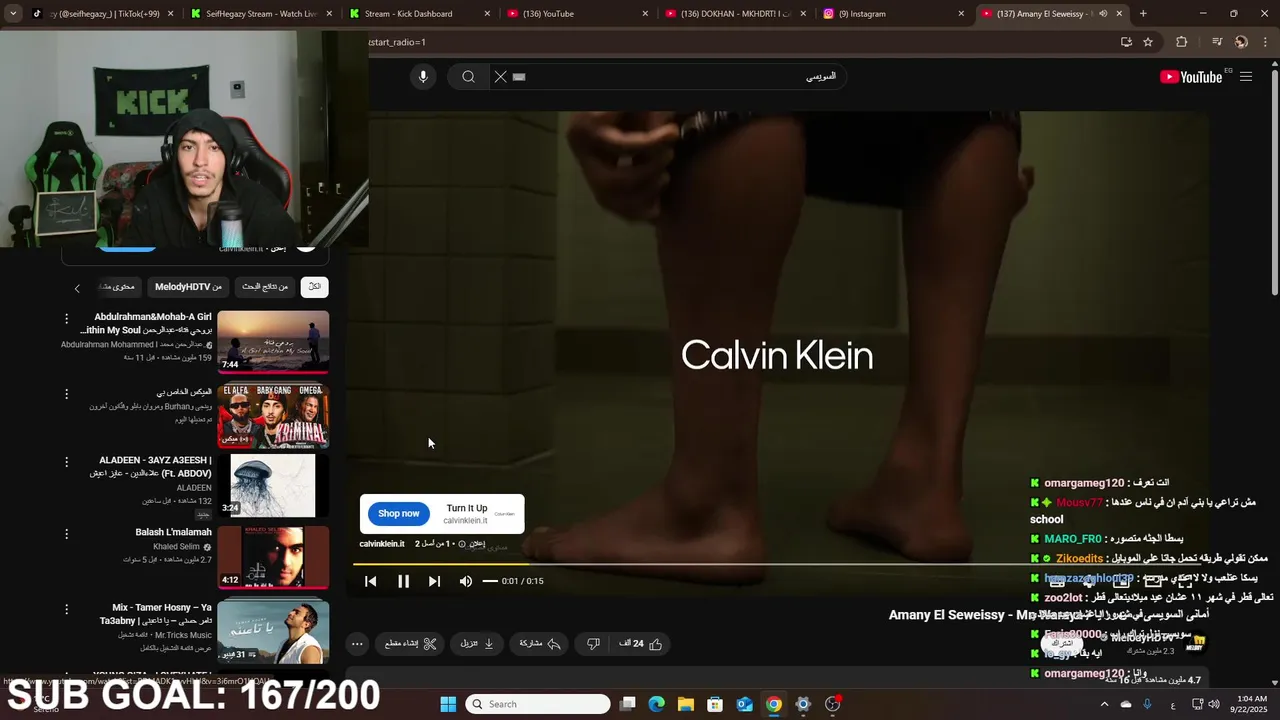Launch Microsoft Edge from the taskbar
Image resolution: width=1280 pixels, height=720 pixels.
tap(657, 704)
